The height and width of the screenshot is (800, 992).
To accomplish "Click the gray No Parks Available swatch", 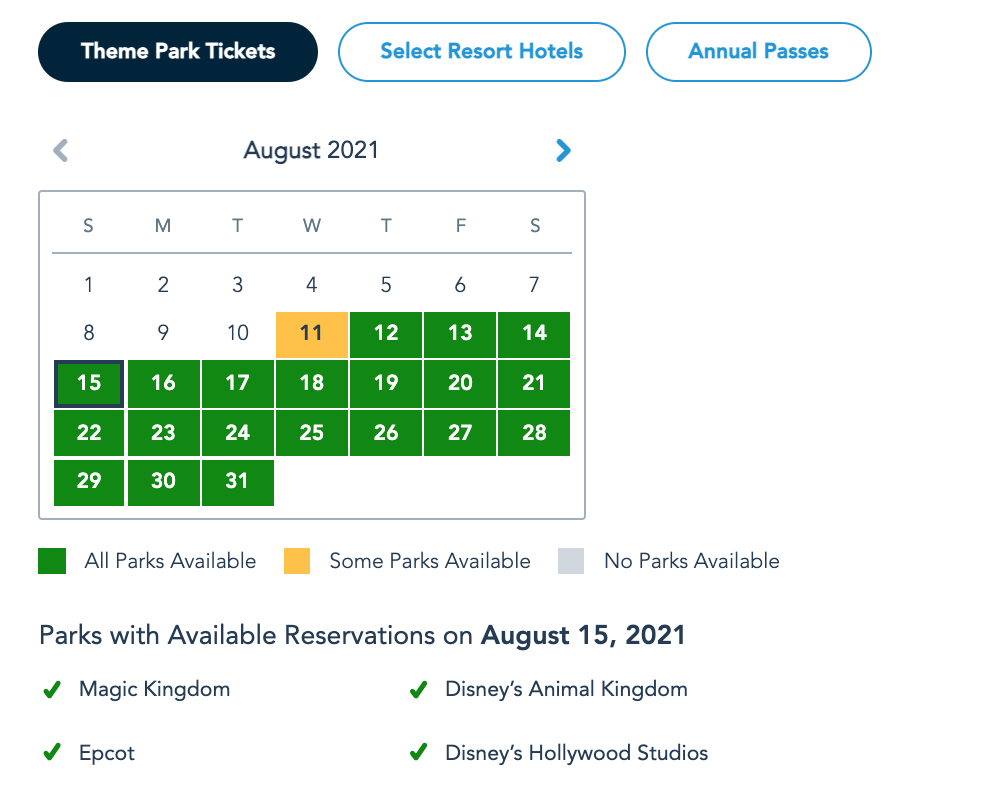I will point(571,561).
